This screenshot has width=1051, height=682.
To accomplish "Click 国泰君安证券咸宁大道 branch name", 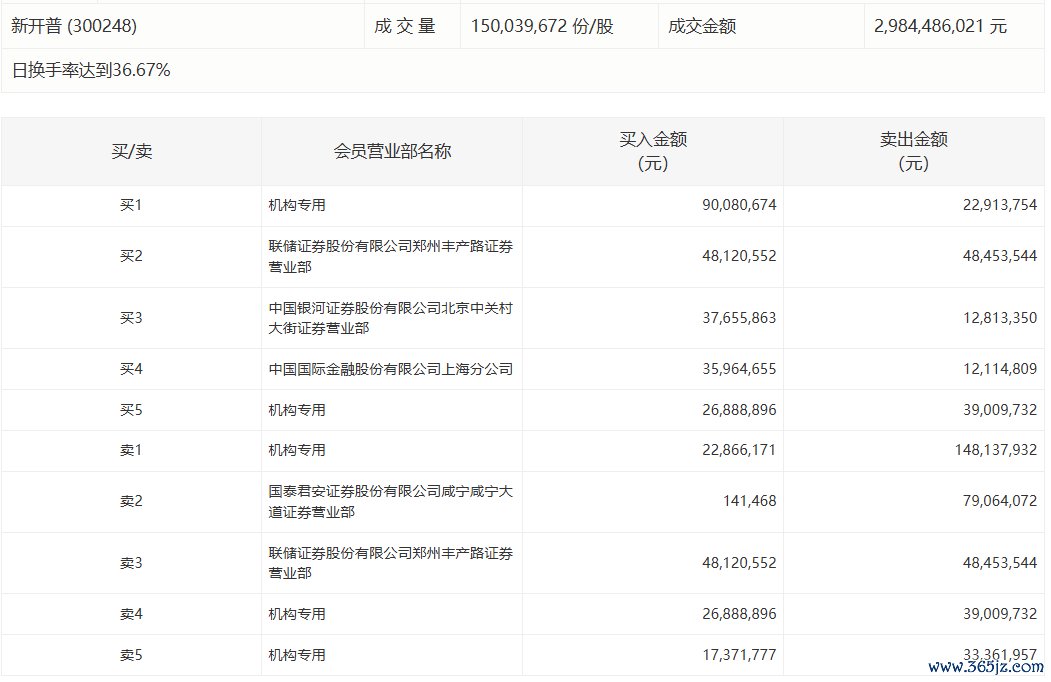I will point(390,501).
